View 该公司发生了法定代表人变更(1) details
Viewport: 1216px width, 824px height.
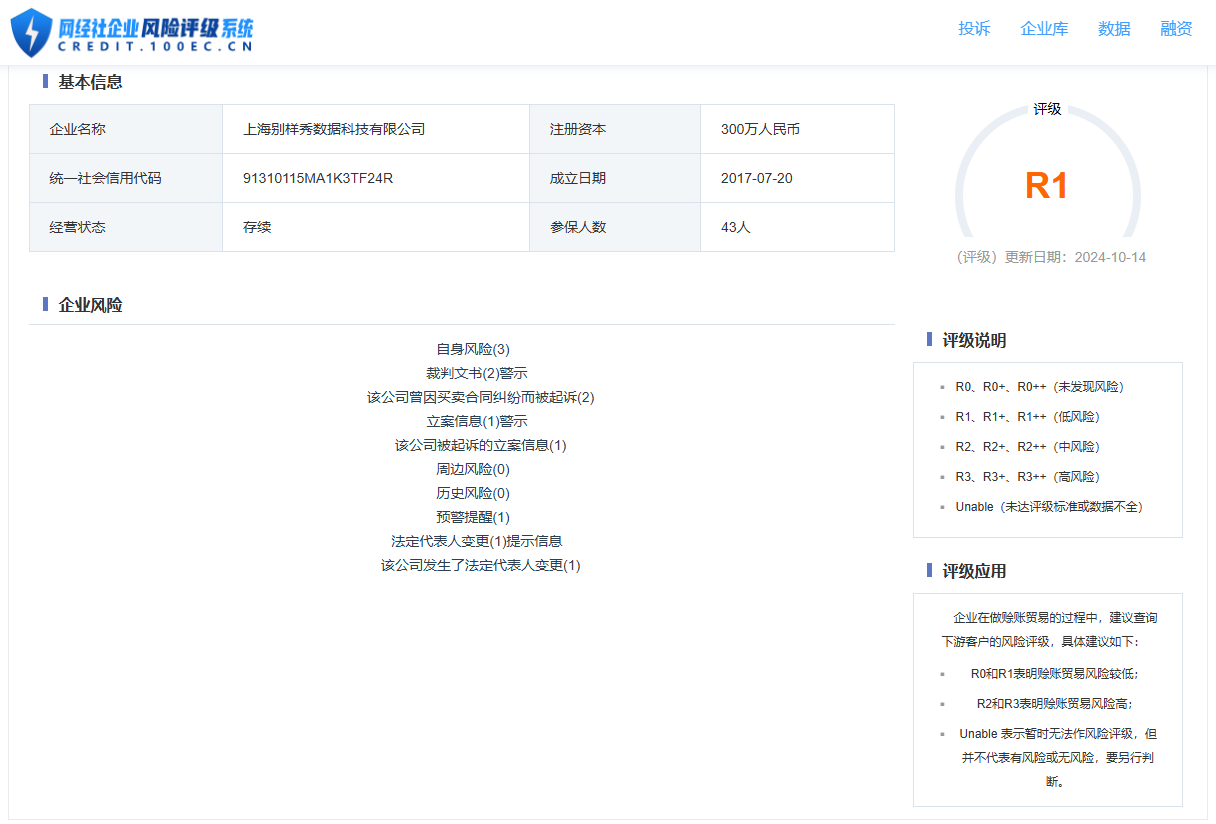[480, 565]
